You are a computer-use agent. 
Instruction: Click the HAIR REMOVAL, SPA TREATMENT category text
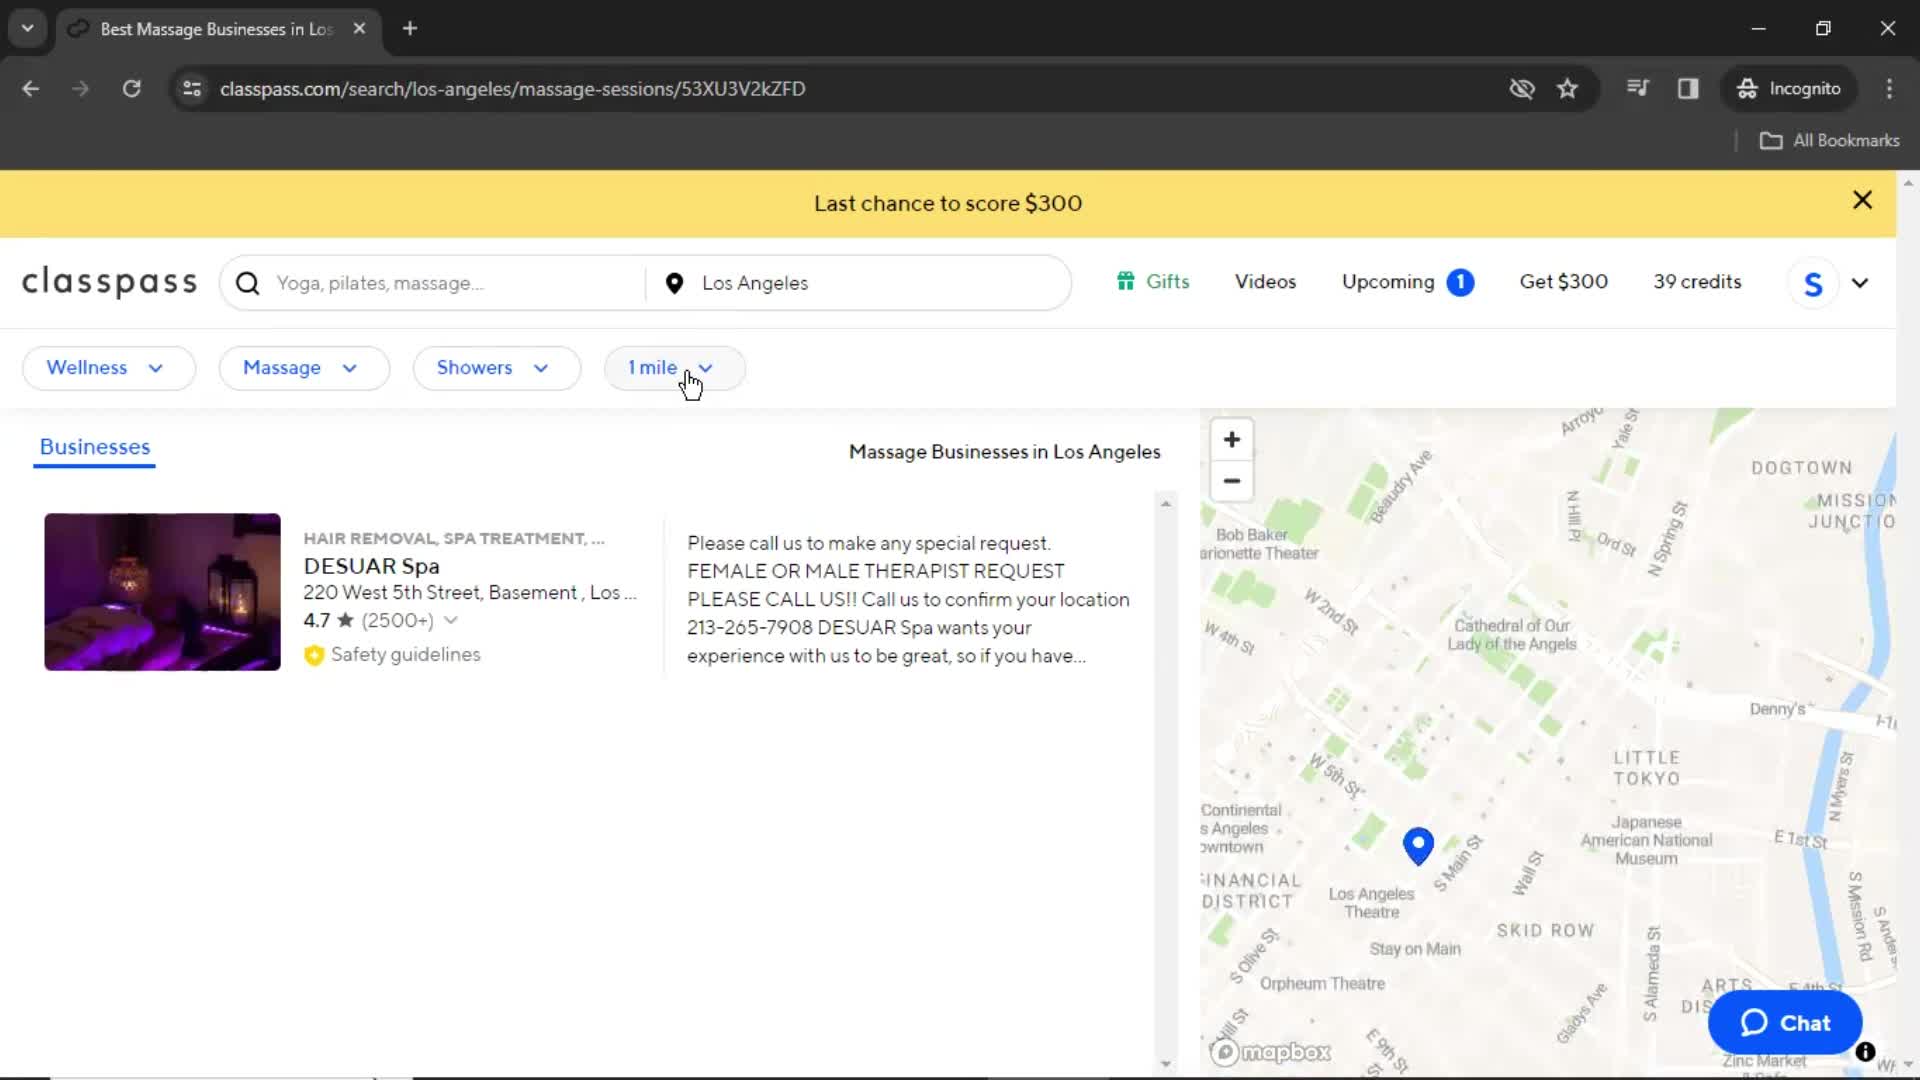(x=454, y=539)
